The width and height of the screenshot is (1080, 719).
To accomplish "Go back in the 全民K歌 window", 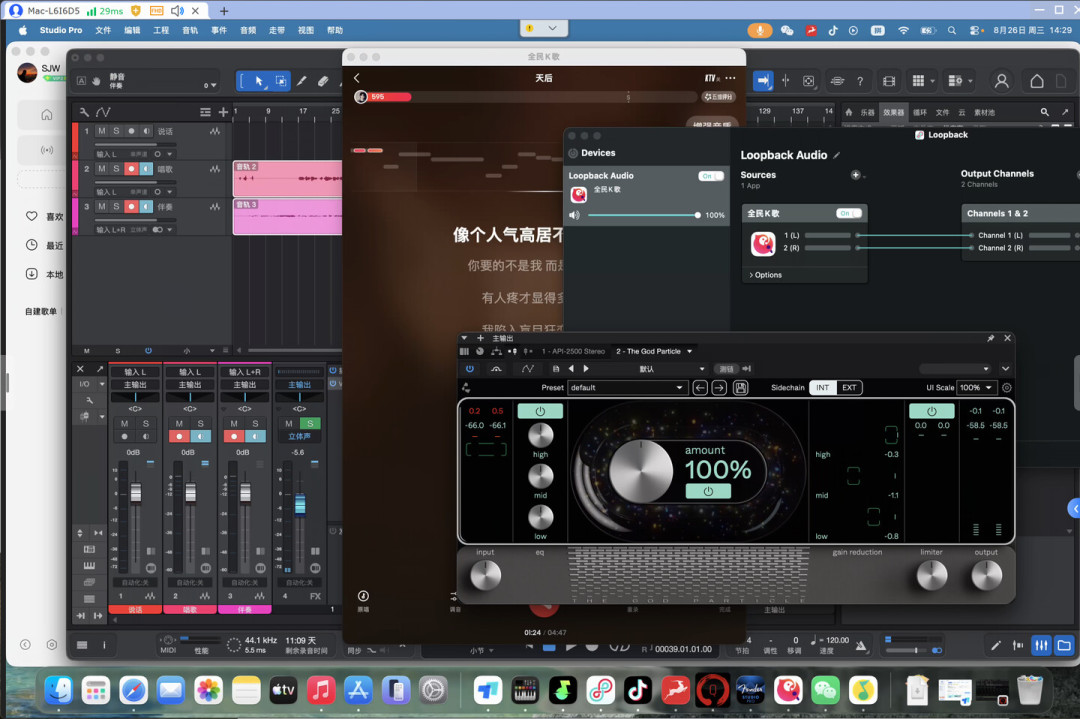I will [357, 78].
